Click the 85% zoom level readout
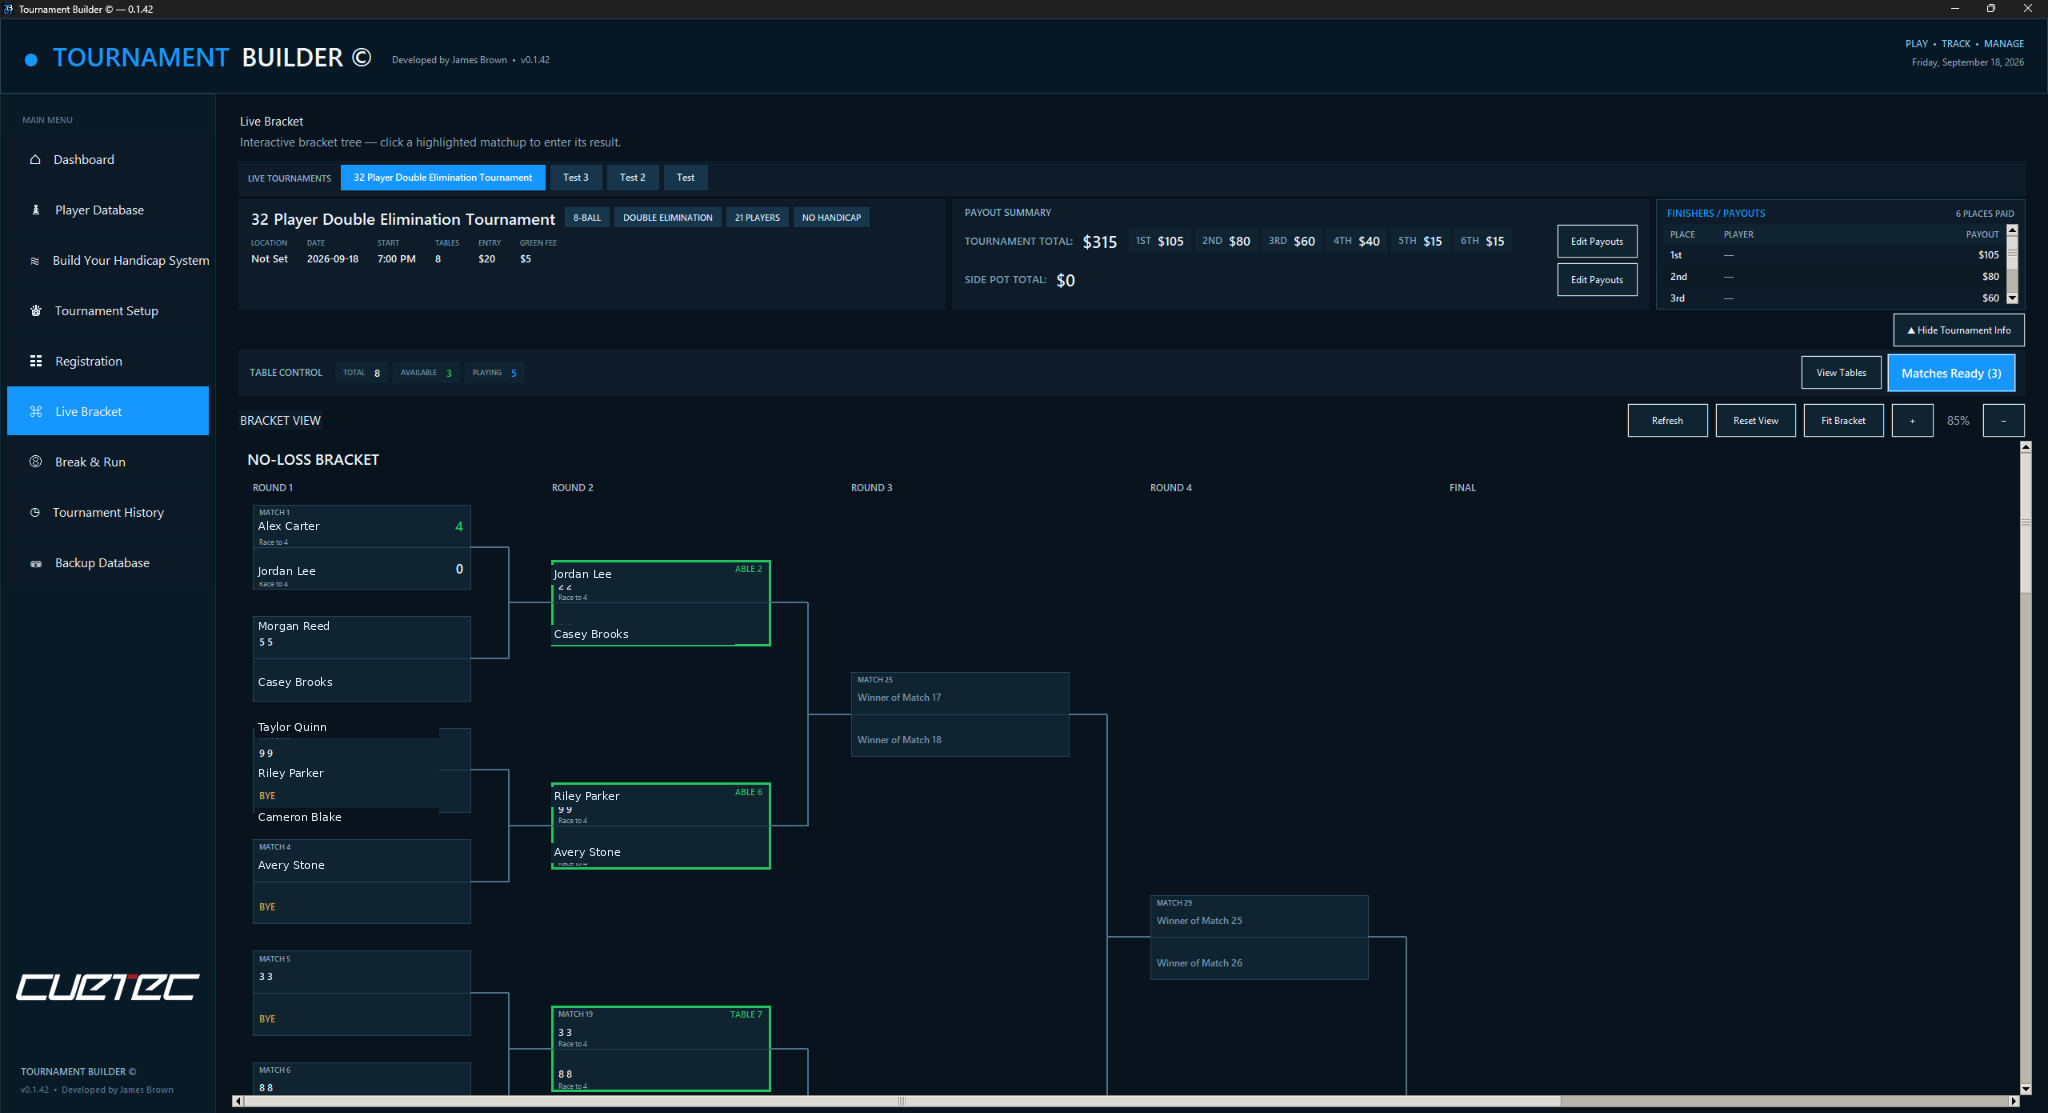Viewport: 2048px width, 1113px height. [1958, 421]
